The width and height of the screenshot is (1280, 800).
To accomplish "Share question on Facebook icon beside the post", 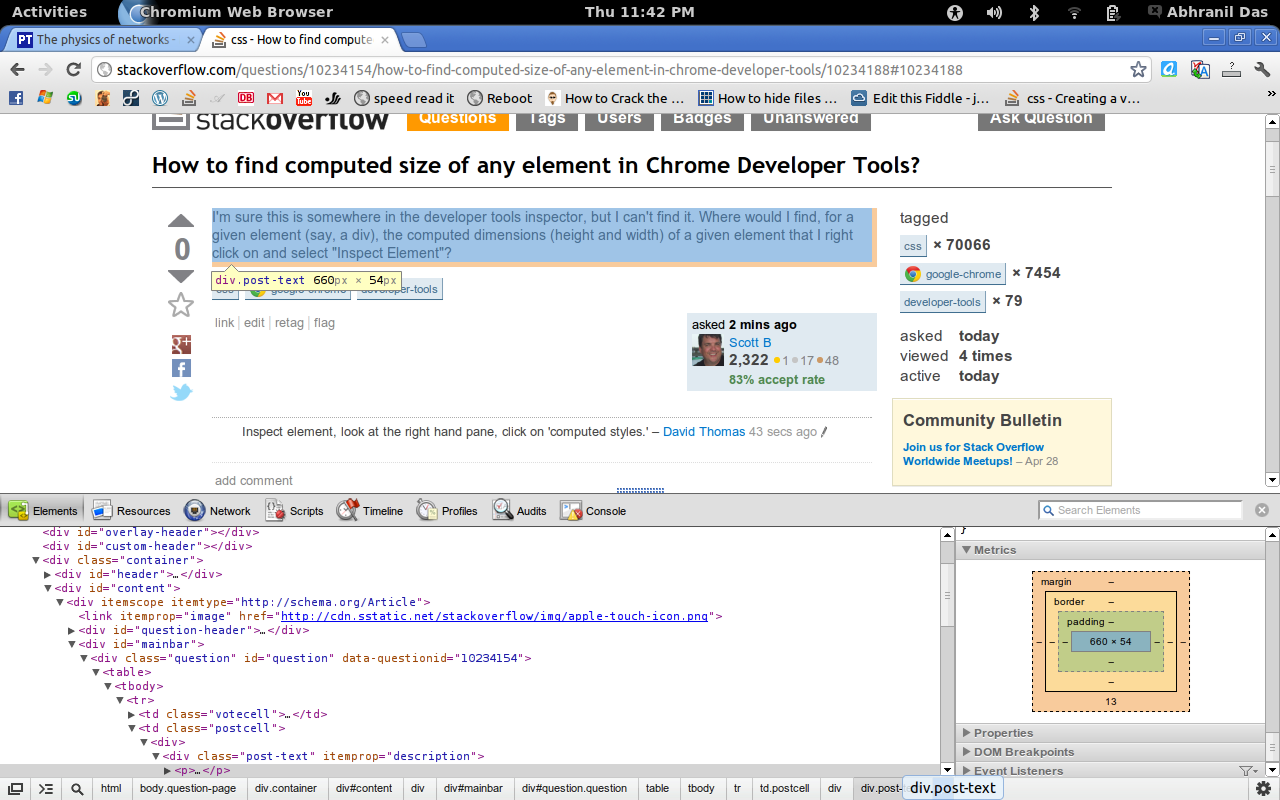I will [x=181, y=369].
